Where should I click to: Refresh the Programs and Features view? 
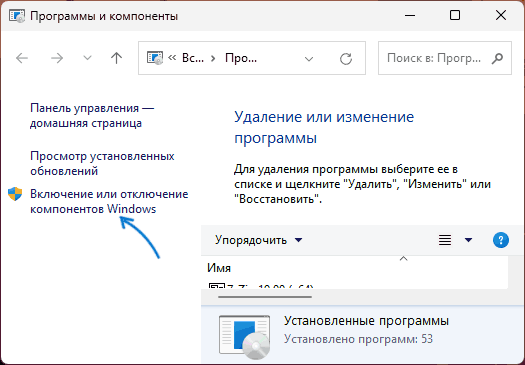(x=346, y=59)
